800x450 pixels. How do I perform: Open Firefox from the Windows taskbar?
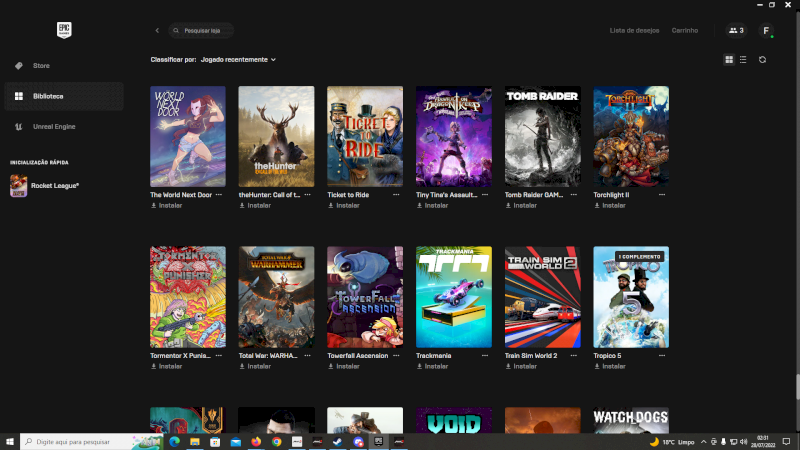(256, 441)
